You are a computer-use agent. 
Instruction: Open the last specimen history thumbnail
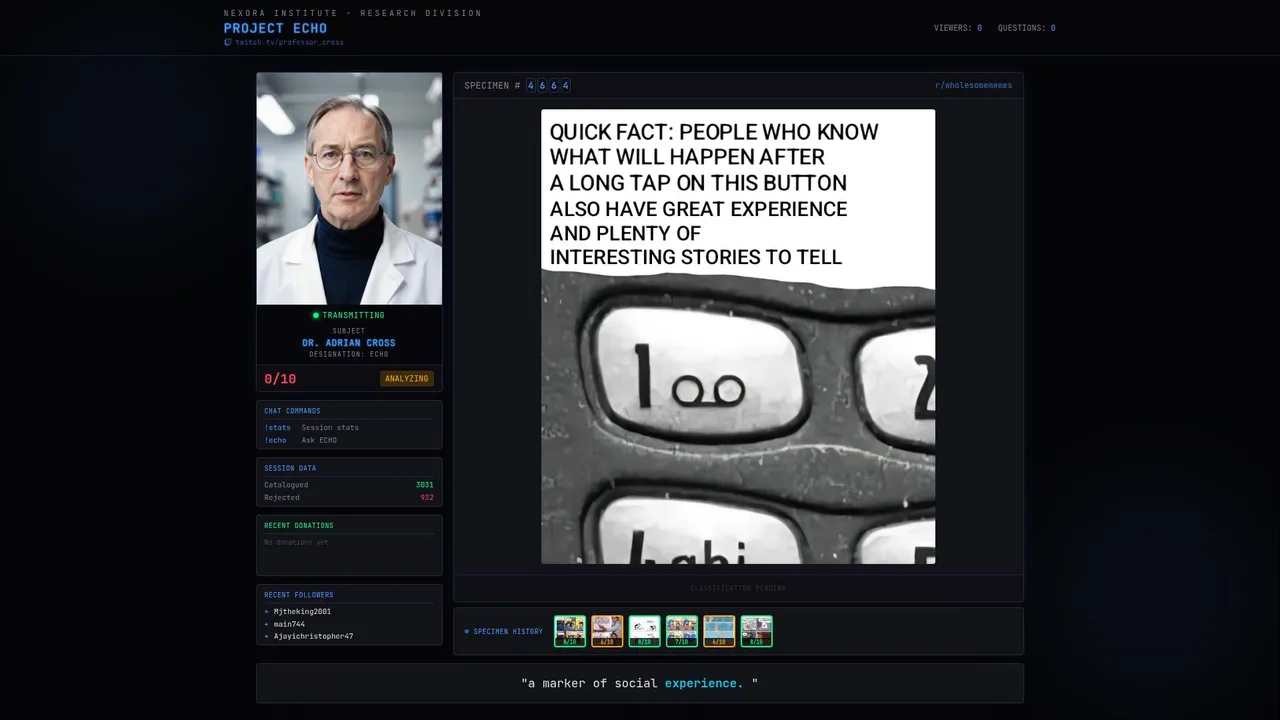tap(756, 631)
